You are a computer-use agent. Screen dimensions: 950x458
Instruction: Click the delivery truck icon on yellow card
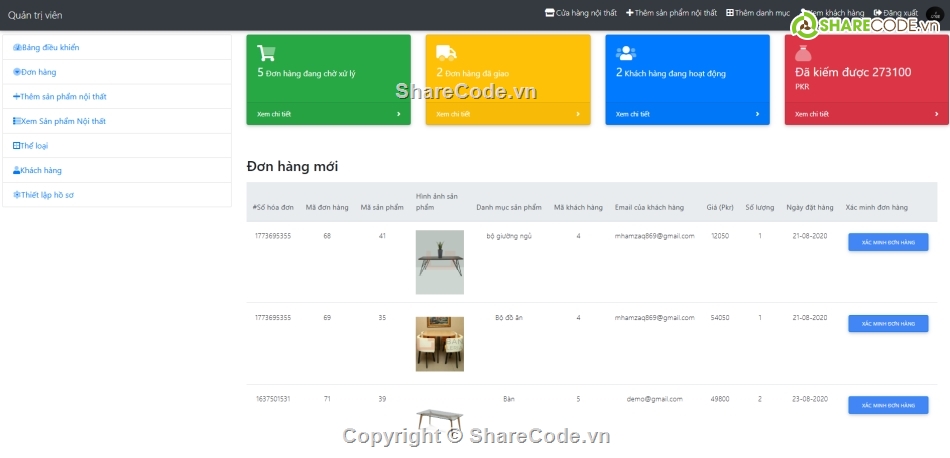(446, 54)
